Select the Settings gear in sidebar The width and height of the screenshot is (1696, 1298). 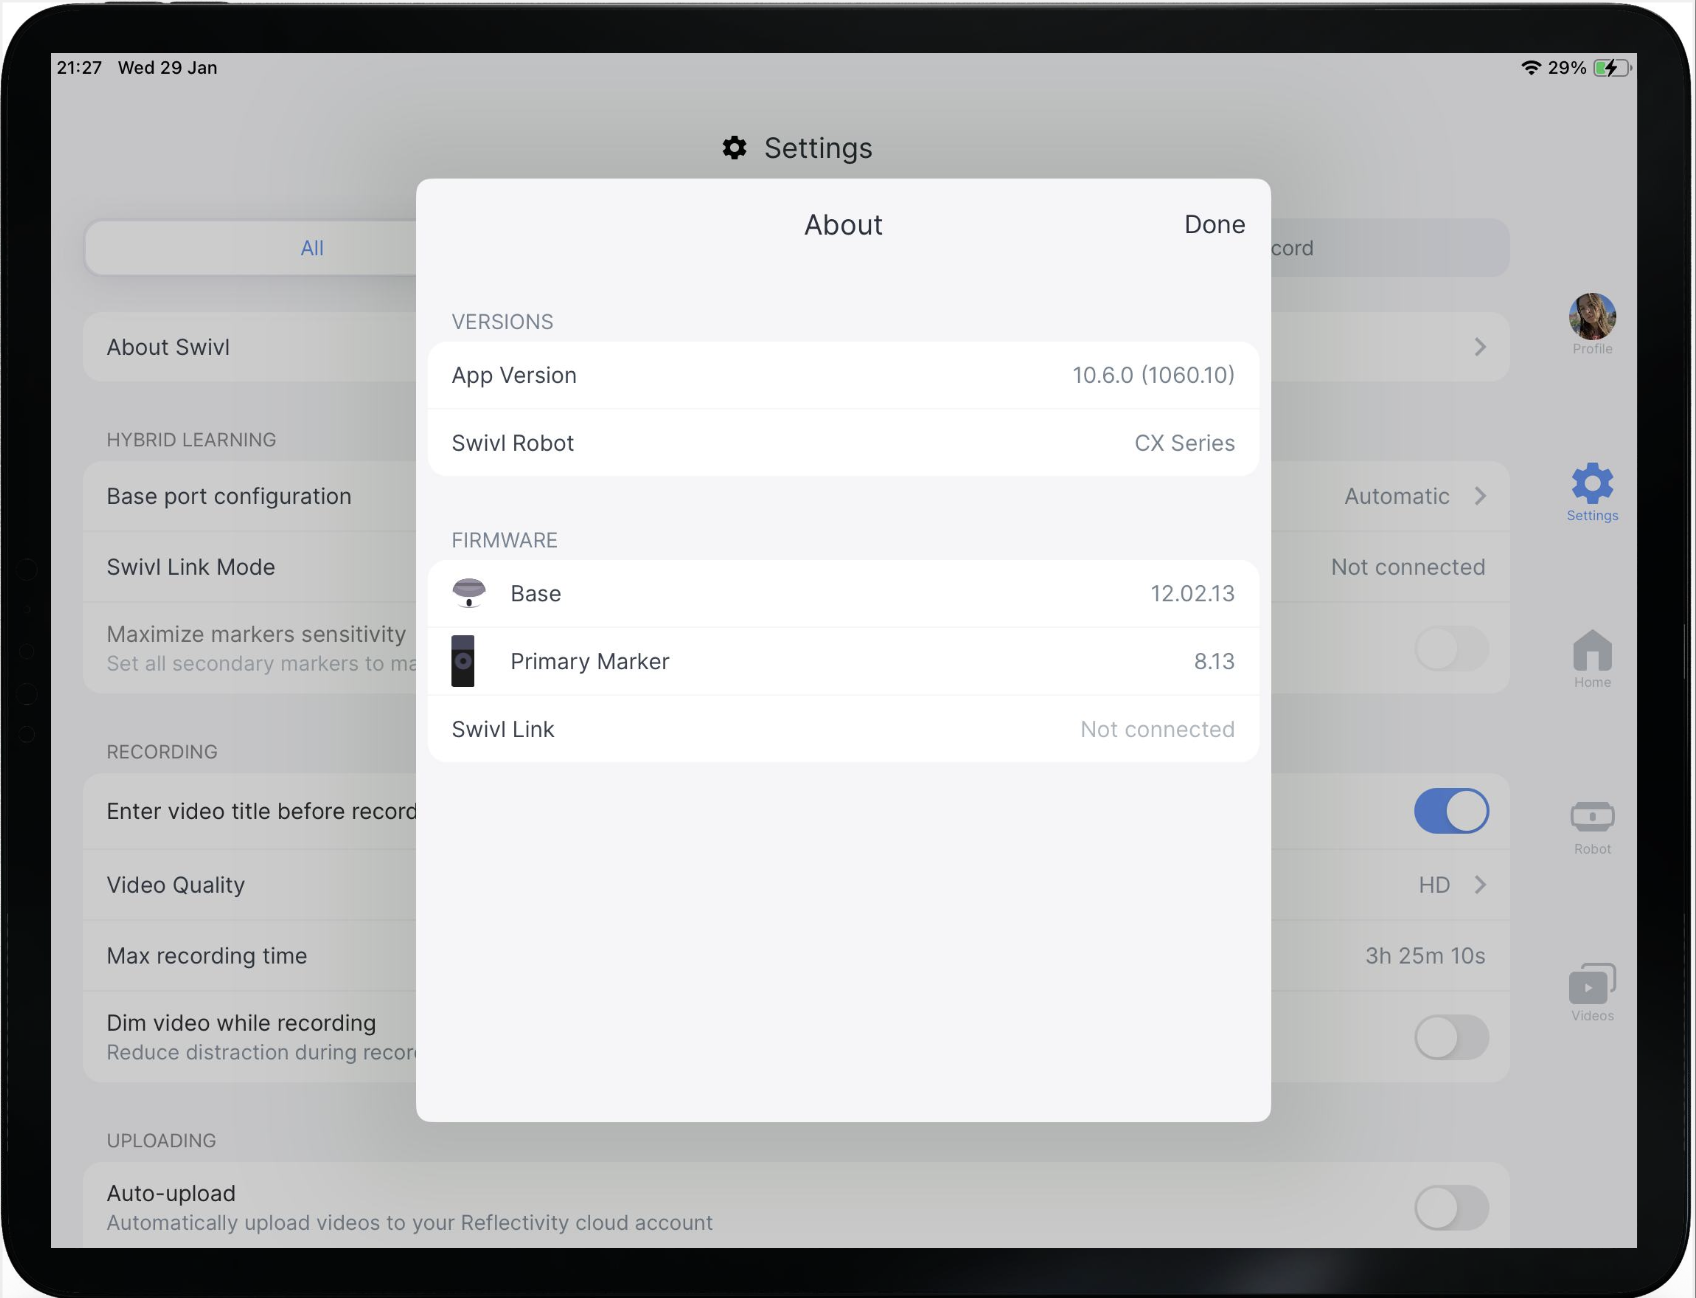coord(1592,485)
